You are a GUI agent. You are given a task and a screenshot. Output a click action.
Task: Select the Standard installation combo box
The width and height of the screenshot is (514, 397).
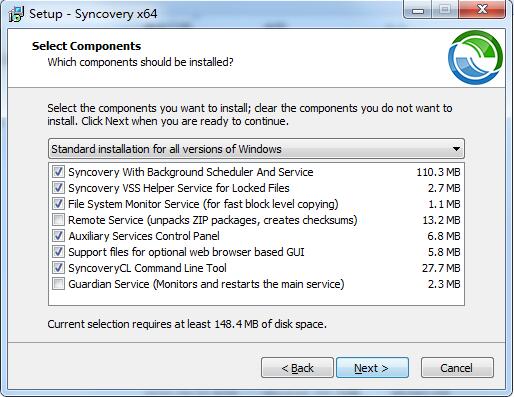coord(256,149)
